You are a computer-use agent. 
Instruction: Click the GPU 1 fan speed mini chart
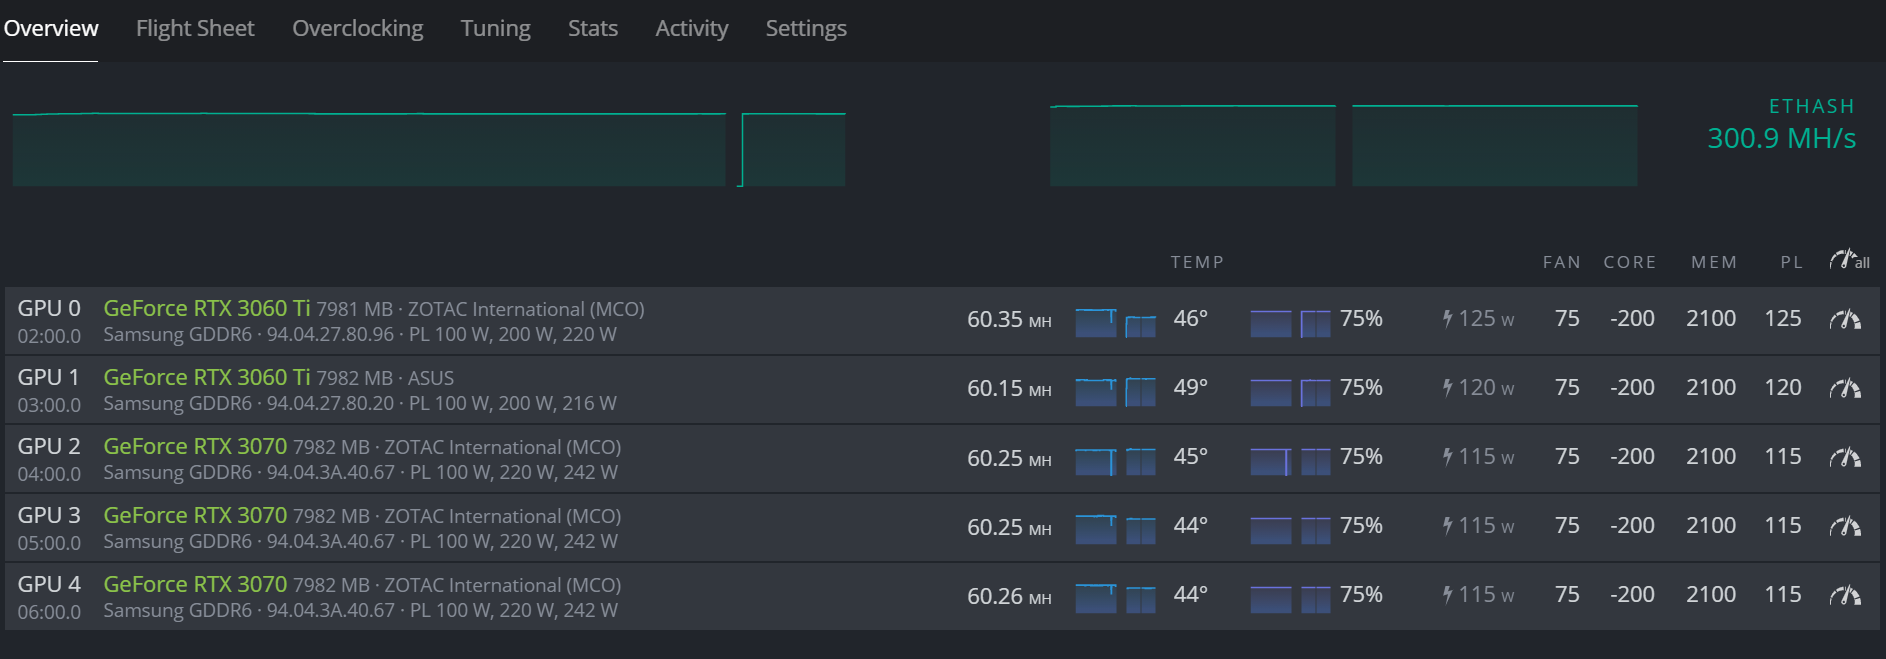(x=1291, y=392)
